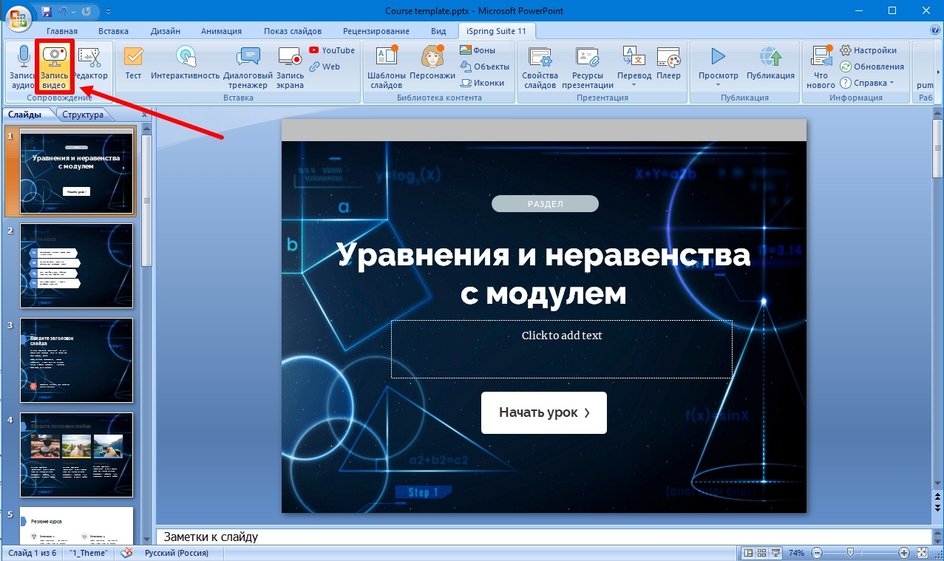The width and height of the screenshot is (944, 561).
Task: Open Customize Quick Access Toolbar dropdown
Action: pos(108,11)
